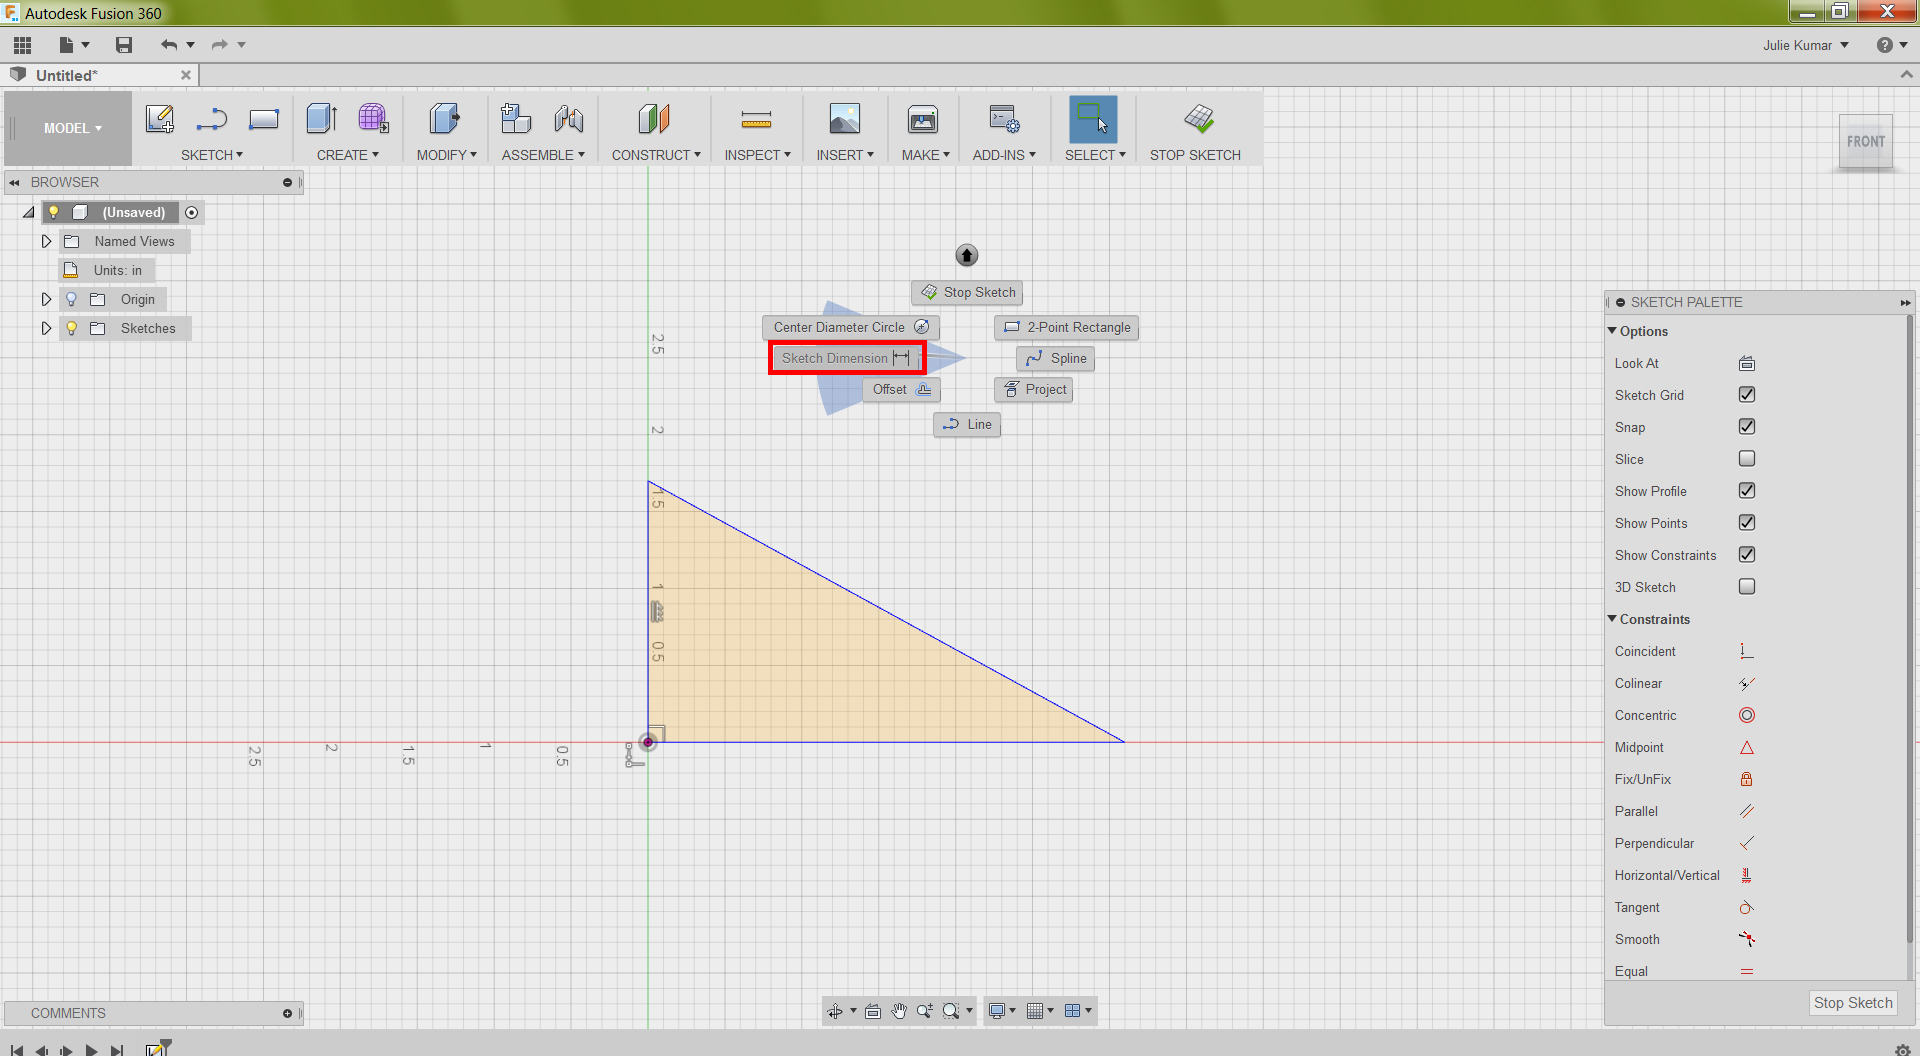Click the Create Form sculpt icon
This screenshot has height=1056, width=1920.
click(373, 119)
